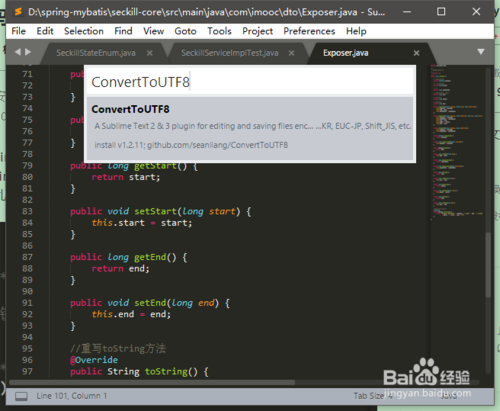Open the Preferences menu
500x411 pixels.
coord(309,31)
